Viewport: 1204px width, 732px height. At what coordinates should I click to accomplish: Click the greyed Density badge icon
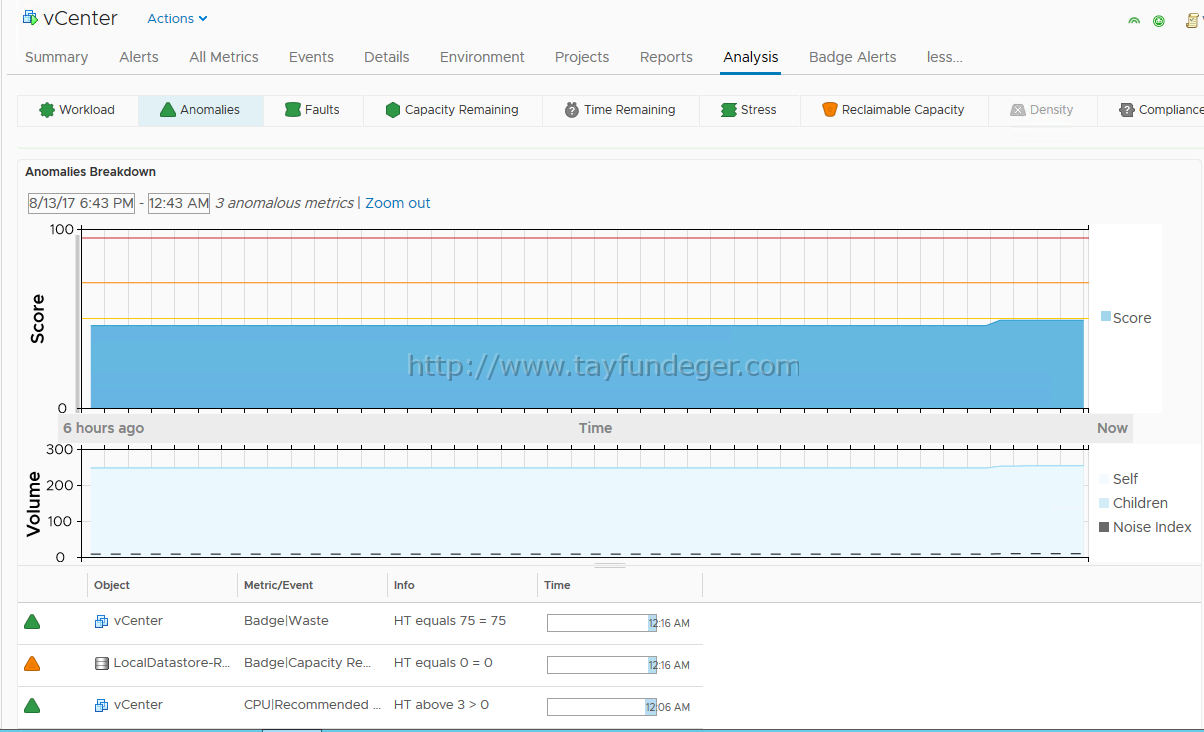pos(1018,110)
